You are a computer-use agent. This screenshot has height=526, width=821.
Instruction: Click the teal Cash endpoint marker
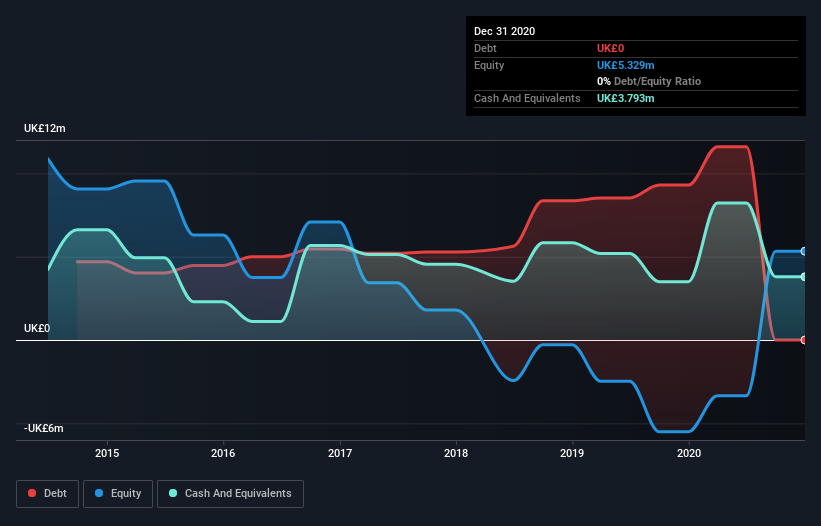click(x=803, y=276)
